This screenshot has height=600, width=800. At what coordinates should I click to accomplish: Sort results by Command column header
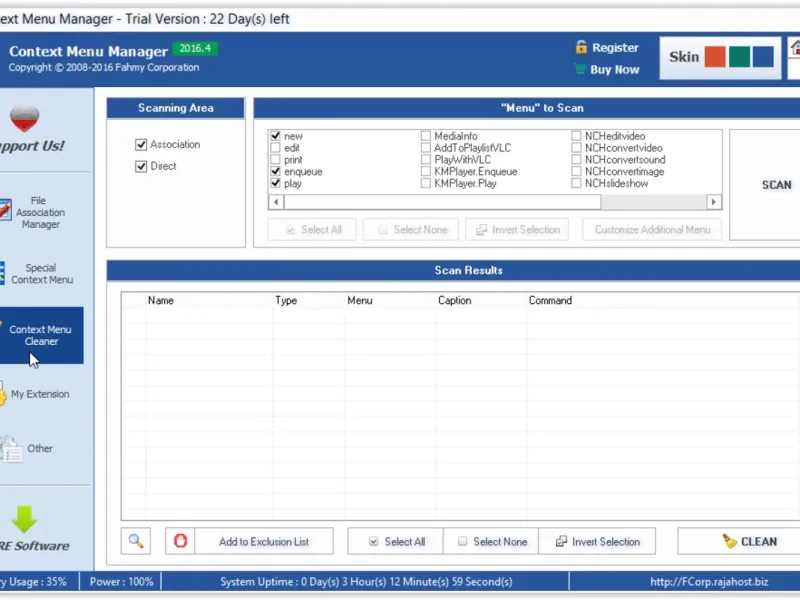coord(550,301)
